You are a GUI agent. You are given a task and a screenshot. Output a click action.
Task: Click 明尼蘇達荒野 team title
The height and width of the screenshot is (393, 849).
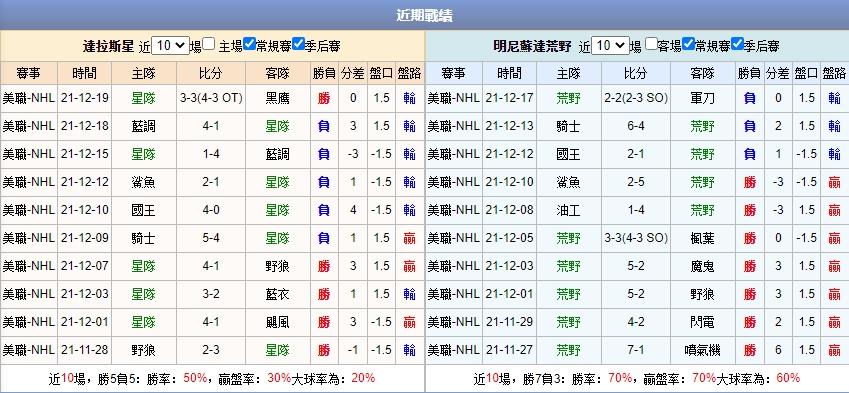point(533,46)
